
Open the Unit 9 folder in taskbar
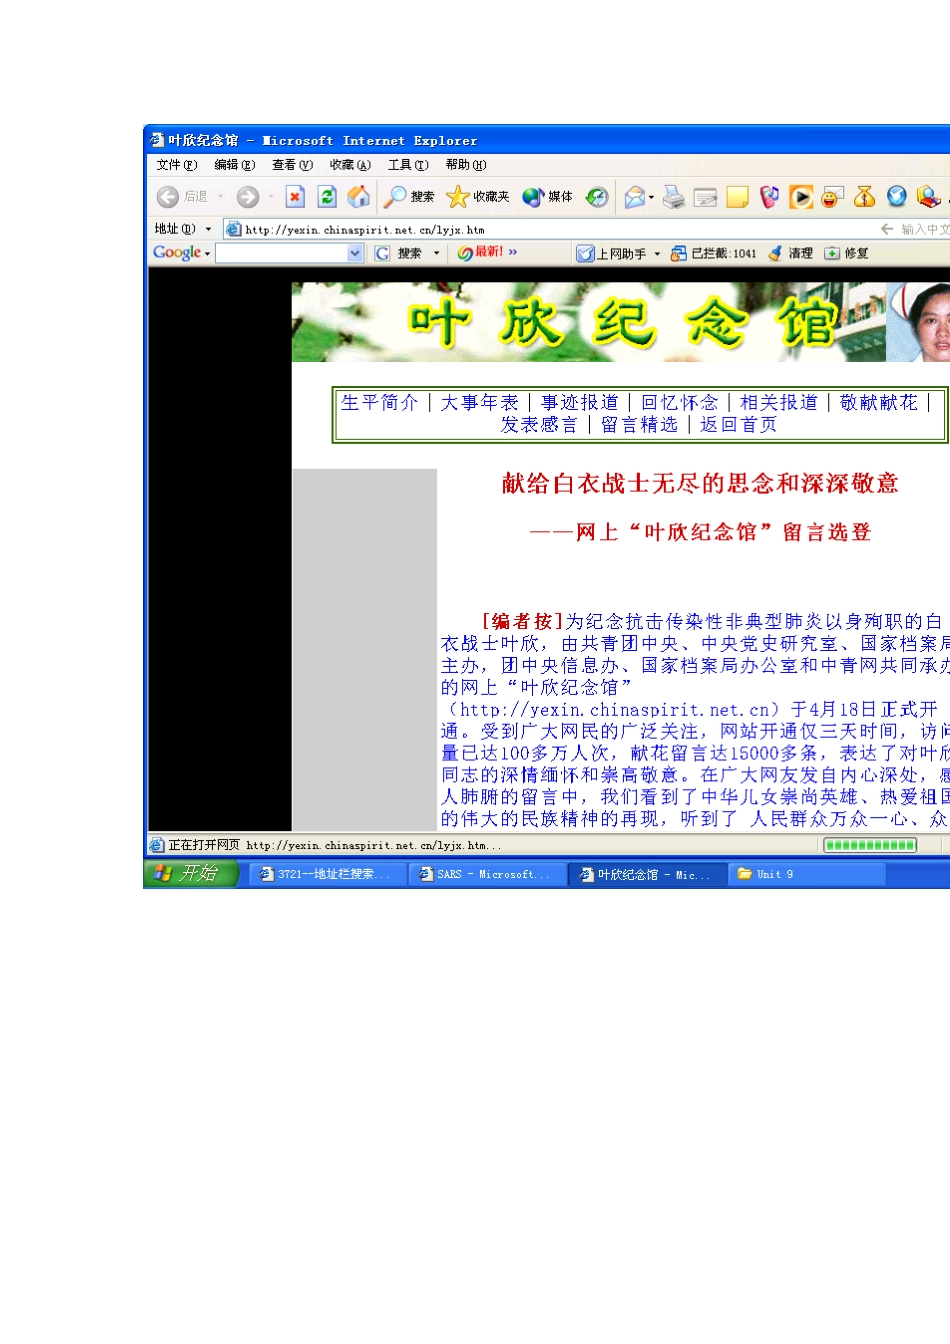(x=807, y=874)
